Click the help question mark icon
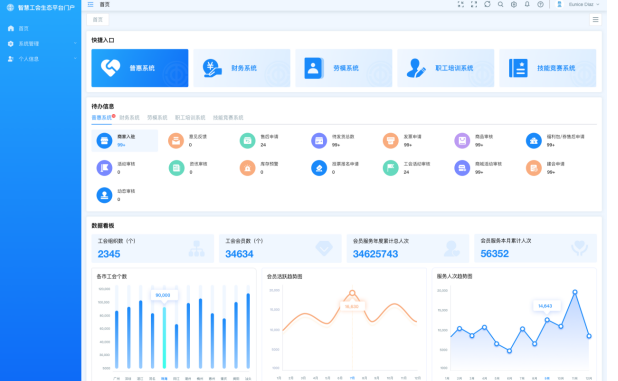 click(x=540, y=4)
